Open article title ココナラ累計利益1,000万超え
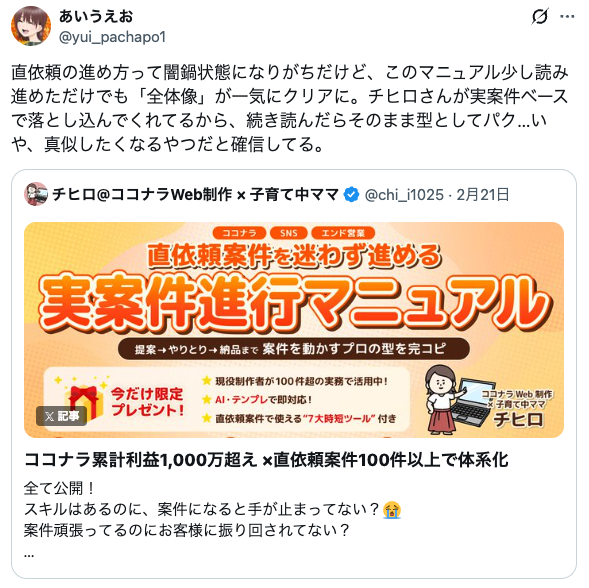This screenshot has width=589, height=588. (266, 460)
